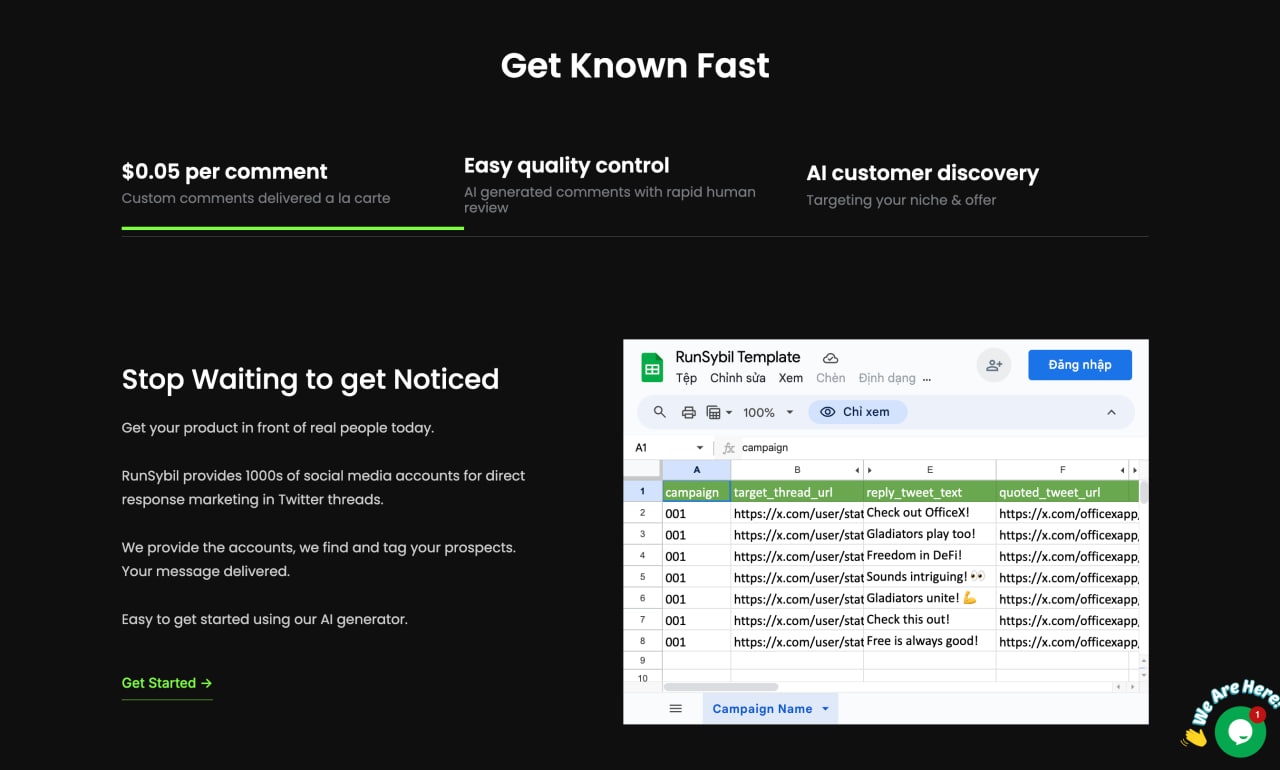Click the reply_tweet_text header cell
1280x770 pixels.
930,492
